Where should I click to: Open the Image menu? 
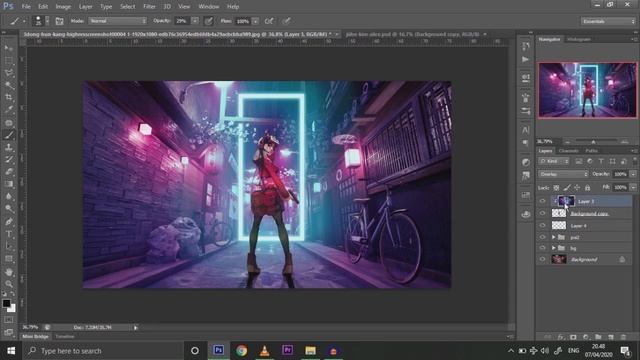click(x=63, y=7)
